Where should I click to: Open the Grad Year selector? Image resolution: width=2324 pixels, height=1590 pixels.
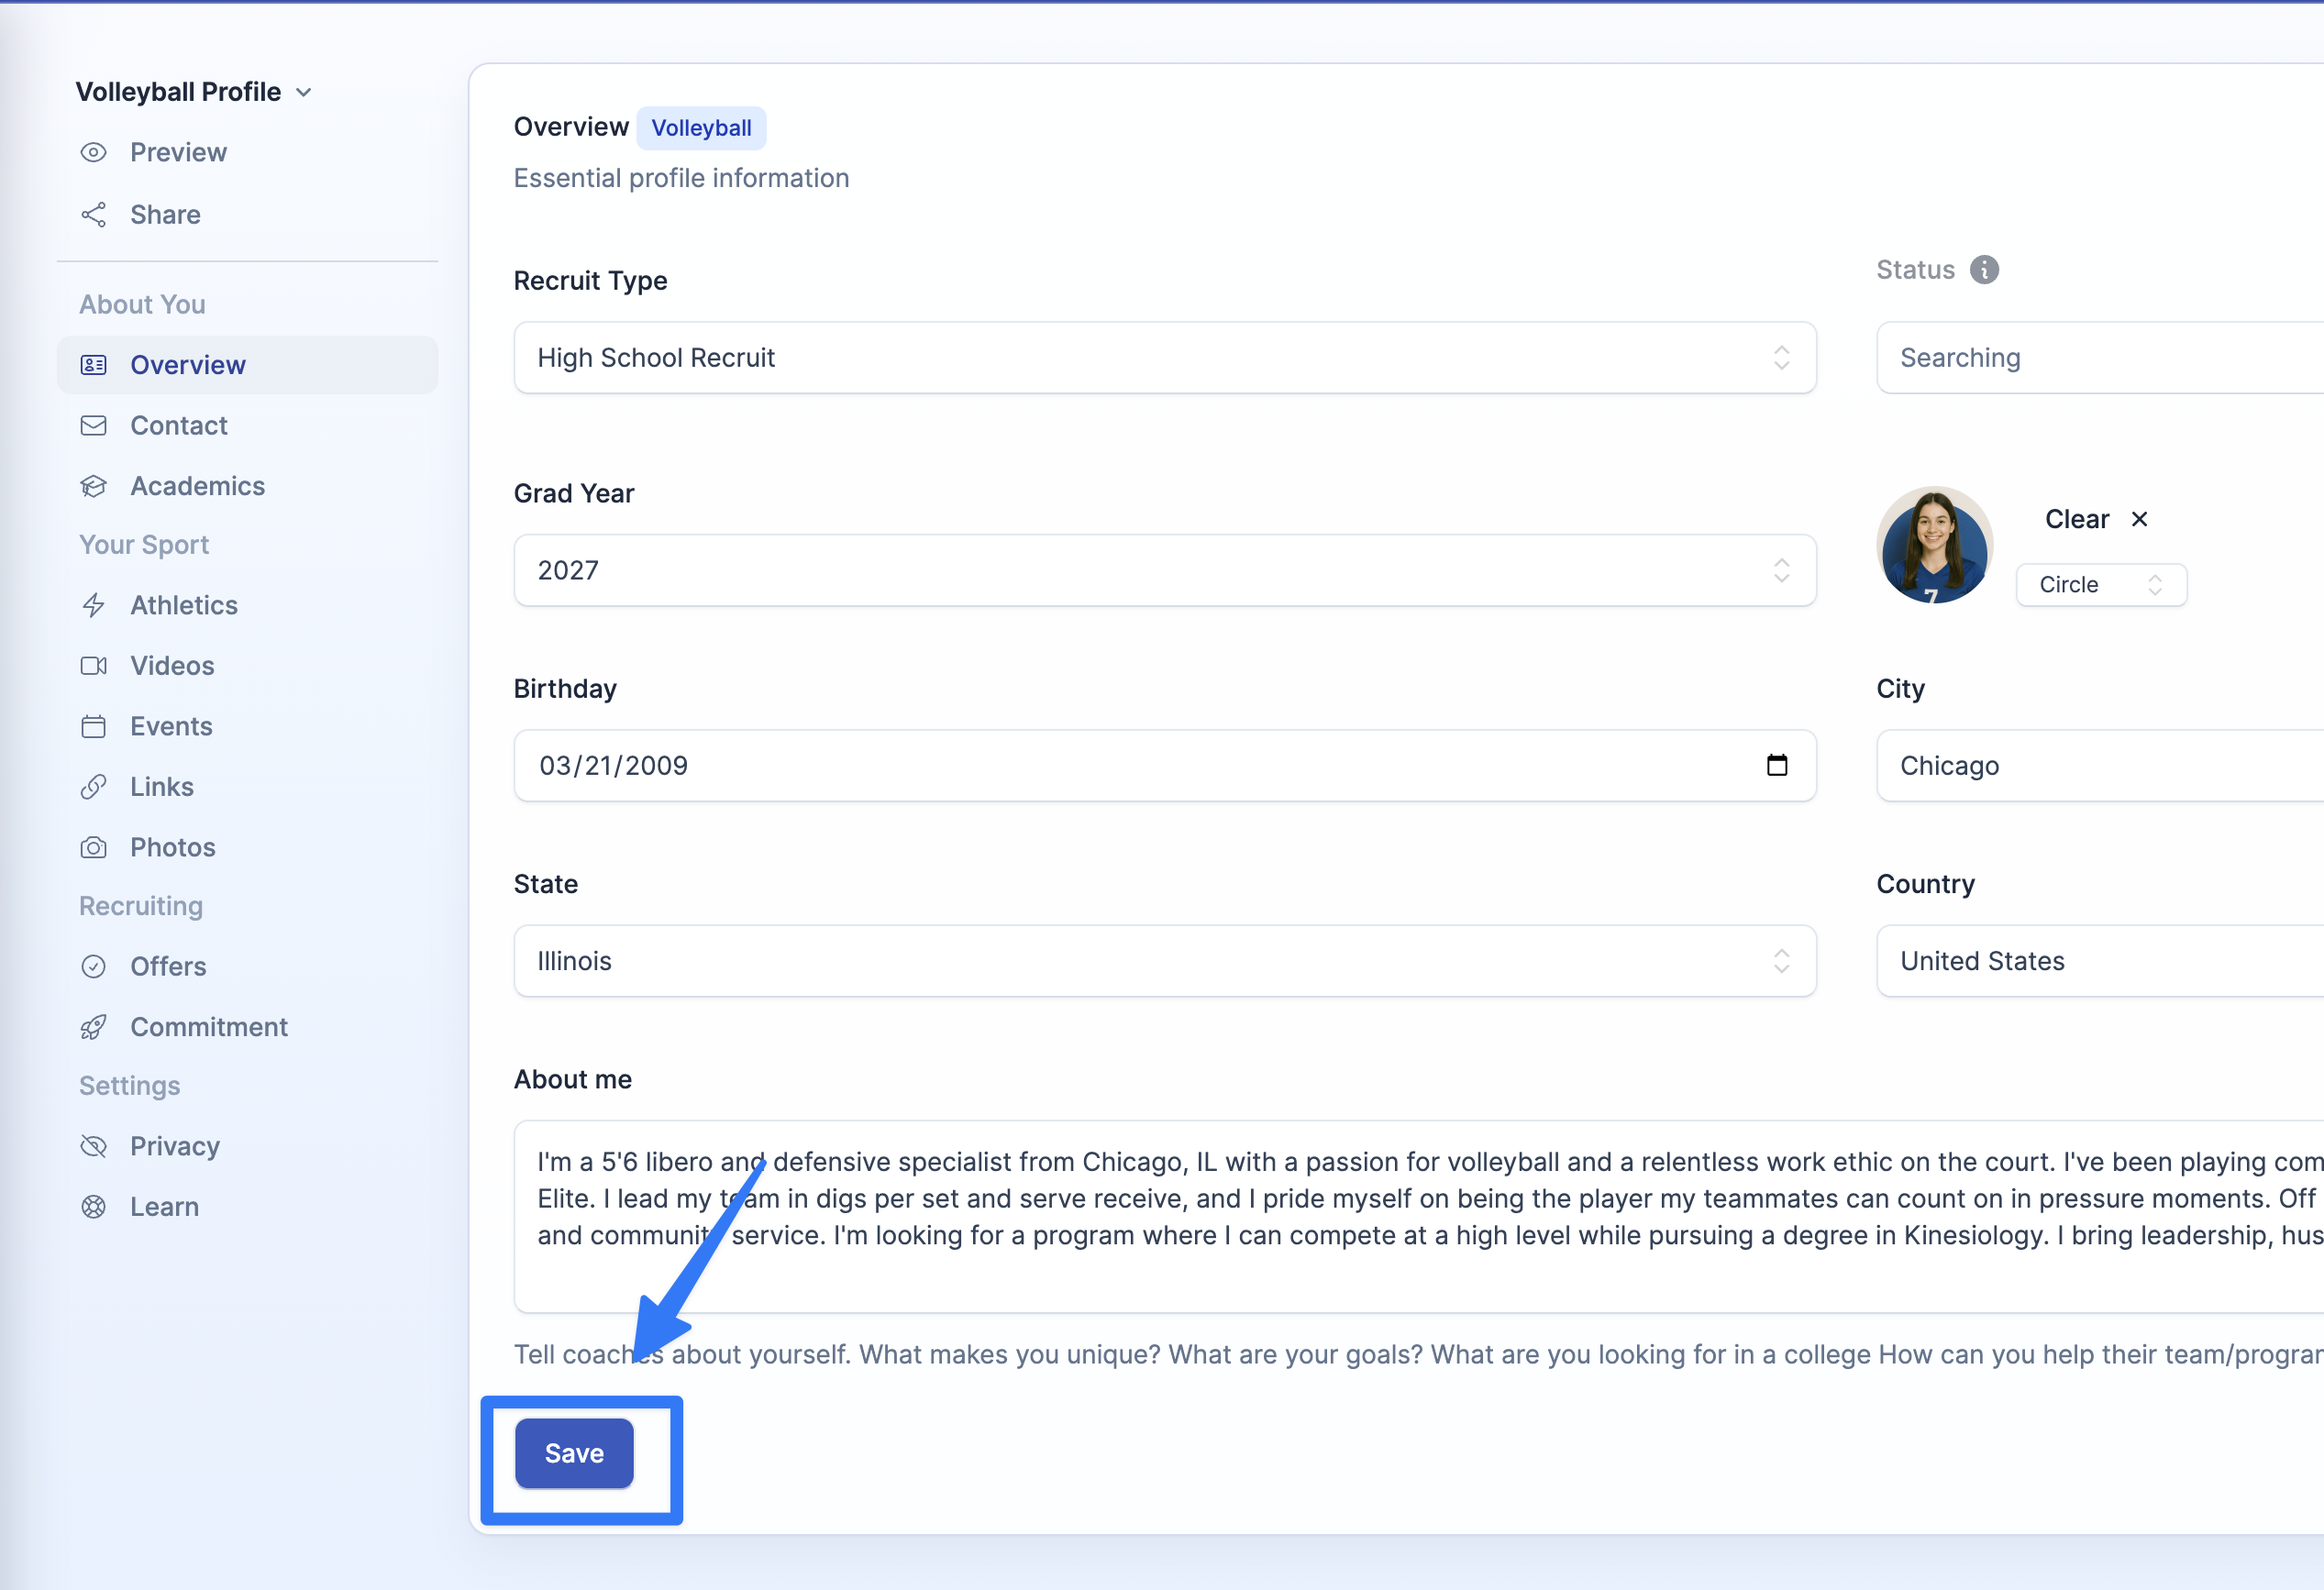click(x=1164, y=570)
